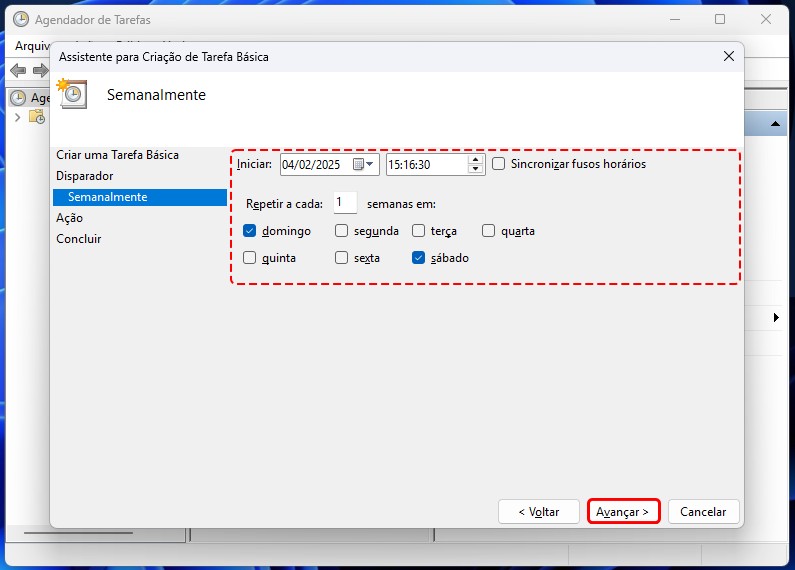Image resolution: width=795 pixels, height=570 pixels.
Task: Click the Voltar button
Action: tap(538, 511)
